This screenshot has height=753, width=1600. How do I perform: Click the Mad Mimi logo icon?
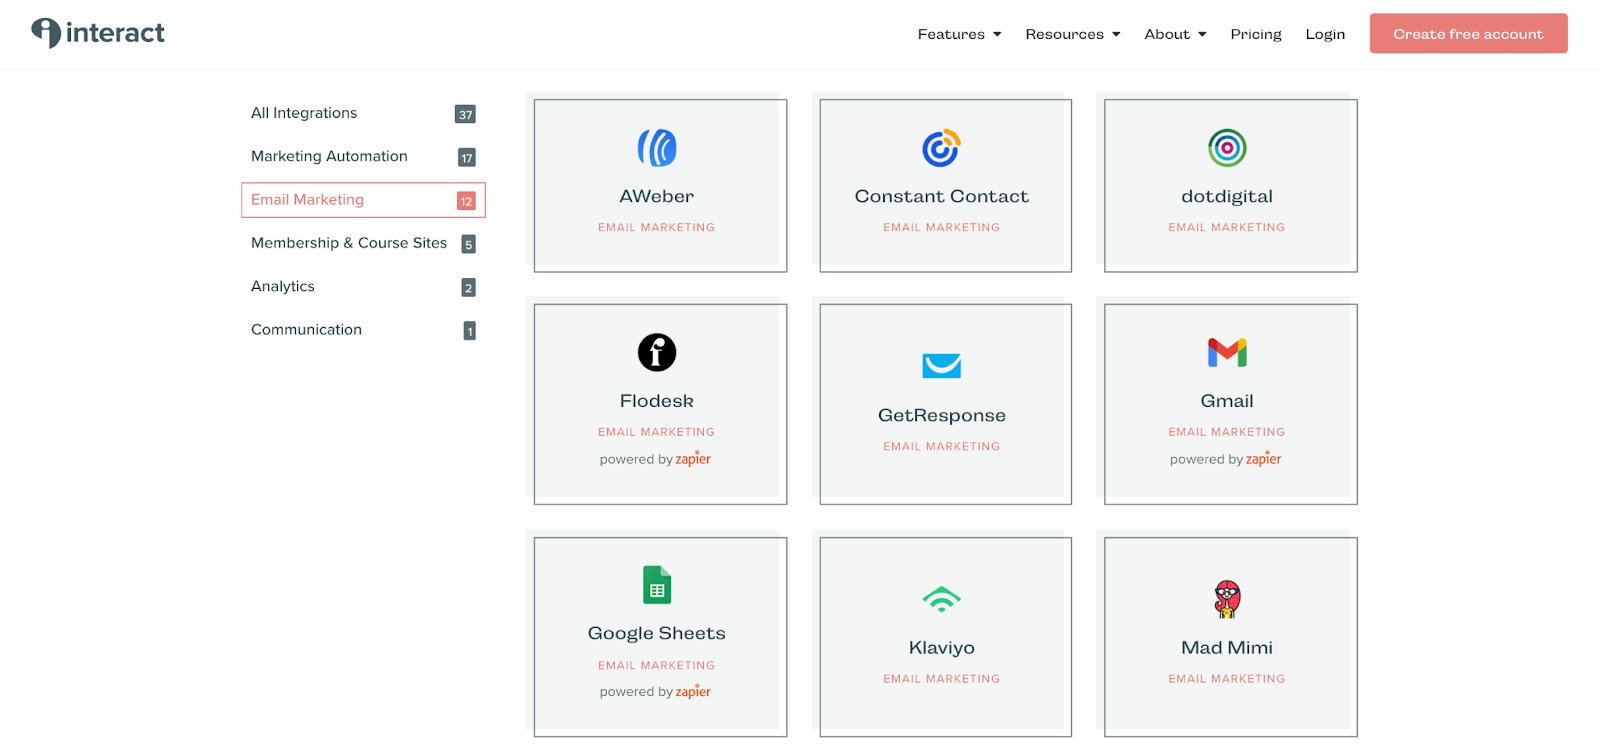(1227, 599)
